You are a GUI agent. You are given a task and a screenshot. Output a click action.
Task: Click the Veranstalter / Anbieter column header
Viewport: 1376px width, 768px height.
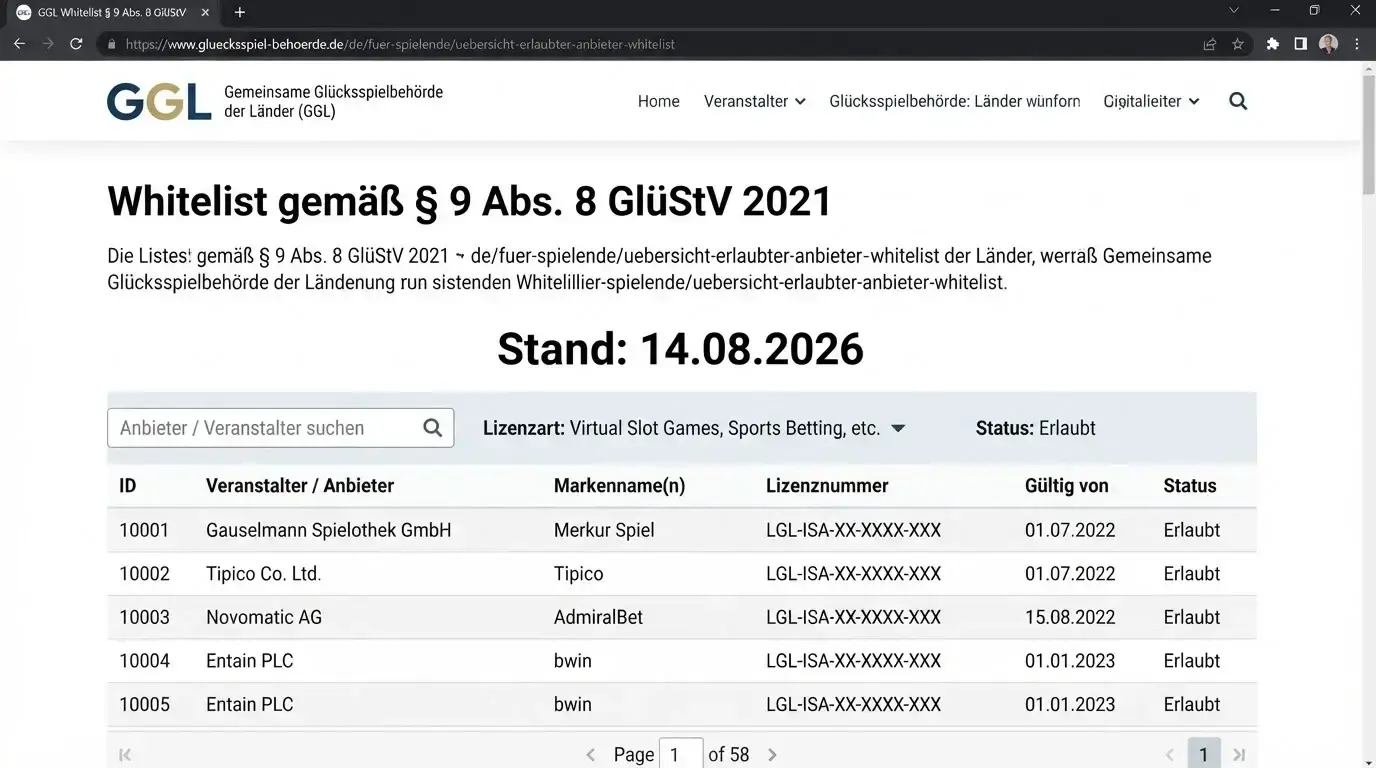300,486
